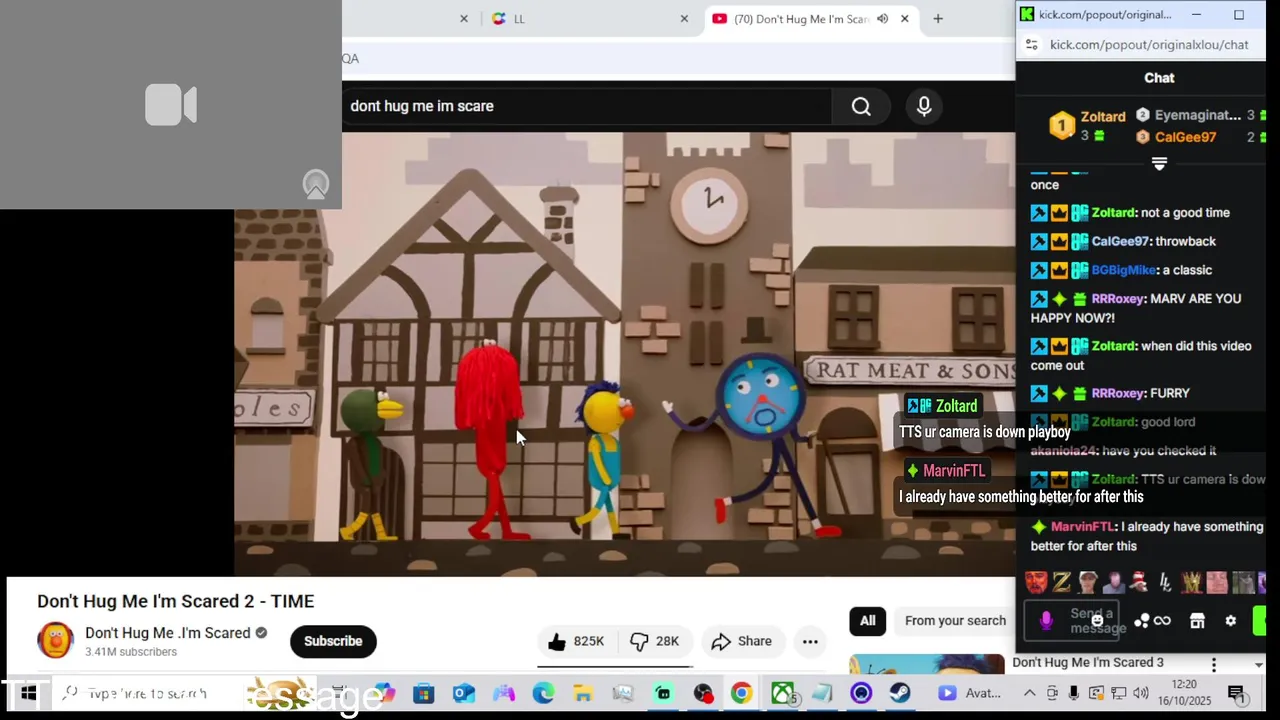Click CalGee97 username in throwback message
The height and width of the screenshot is (720, 1280).
(x=1120, y=241)
